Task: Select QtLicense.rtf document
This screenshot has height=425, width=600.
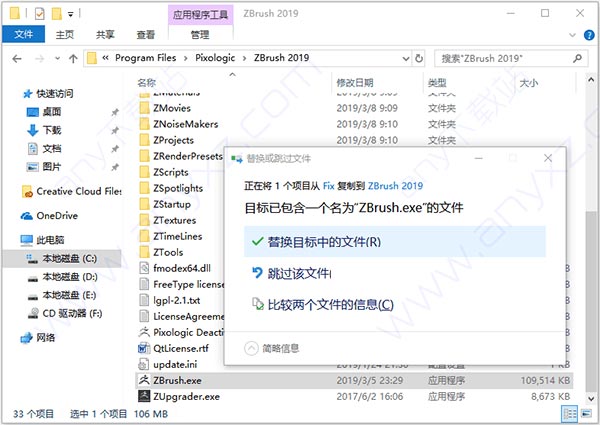Action: pyautogui.click(x=181, y=349)
